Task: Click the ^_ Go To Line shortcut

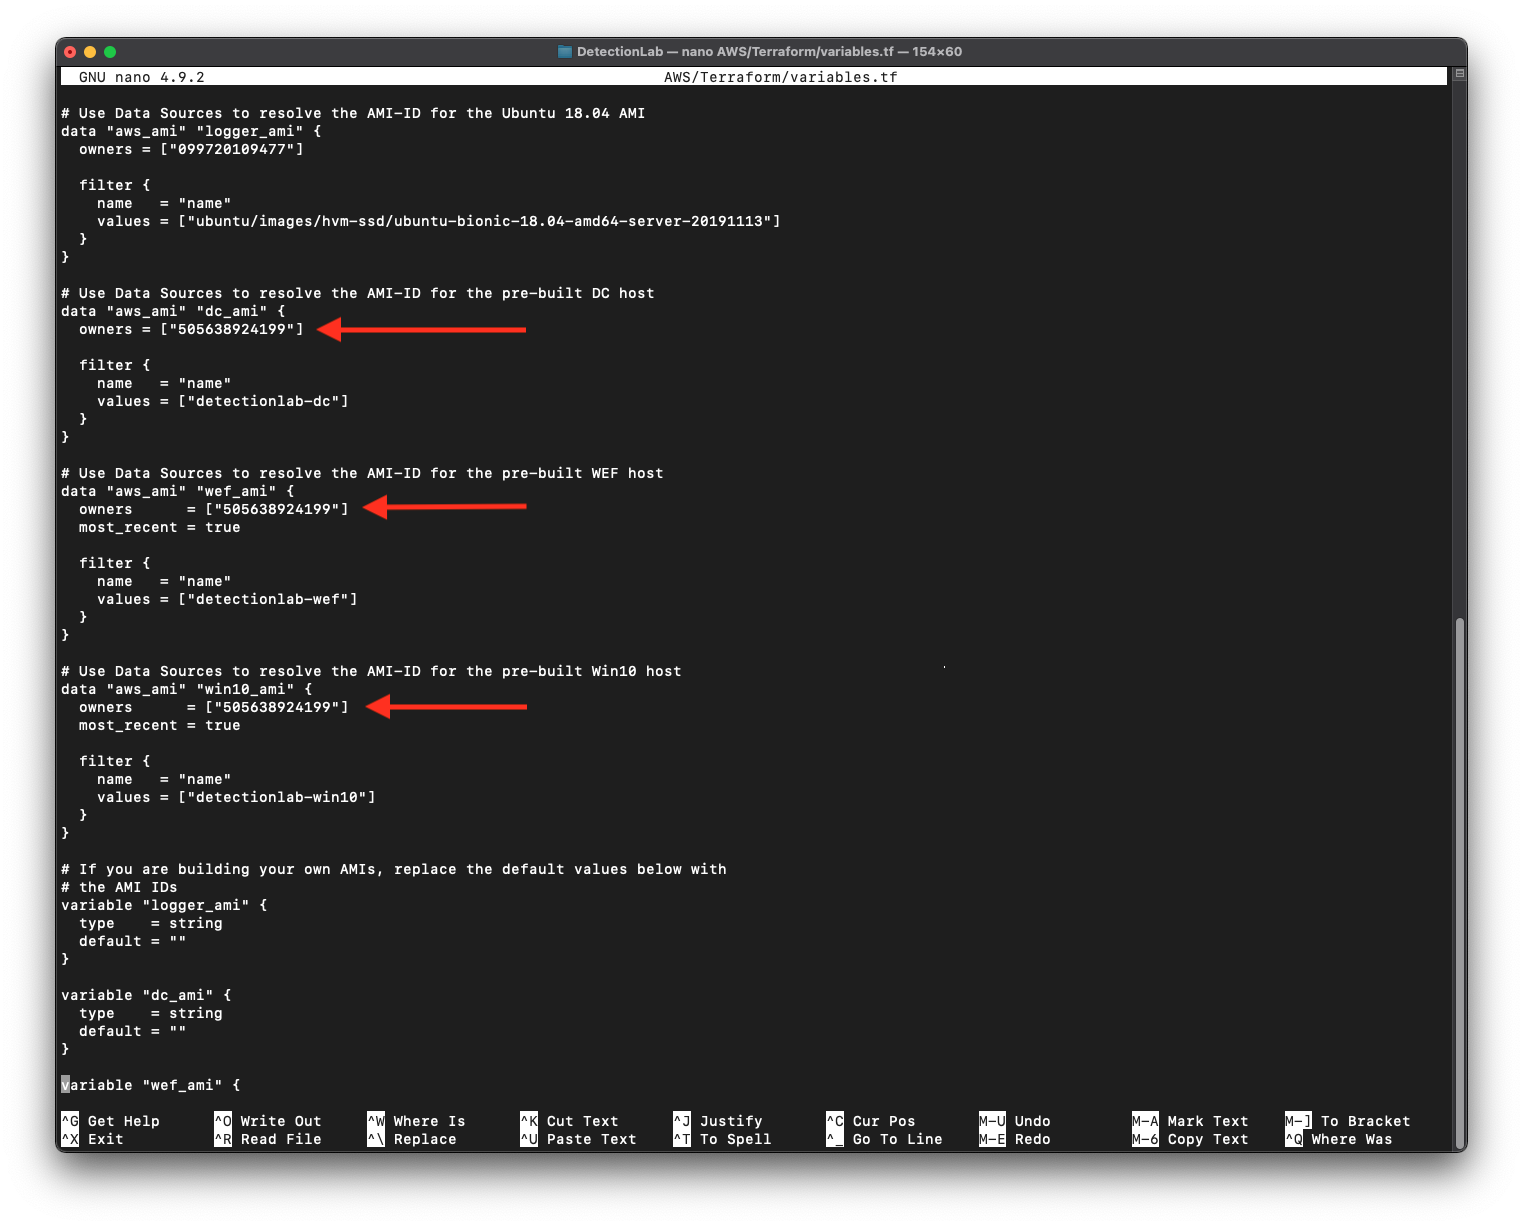Action: [884, 1139]
